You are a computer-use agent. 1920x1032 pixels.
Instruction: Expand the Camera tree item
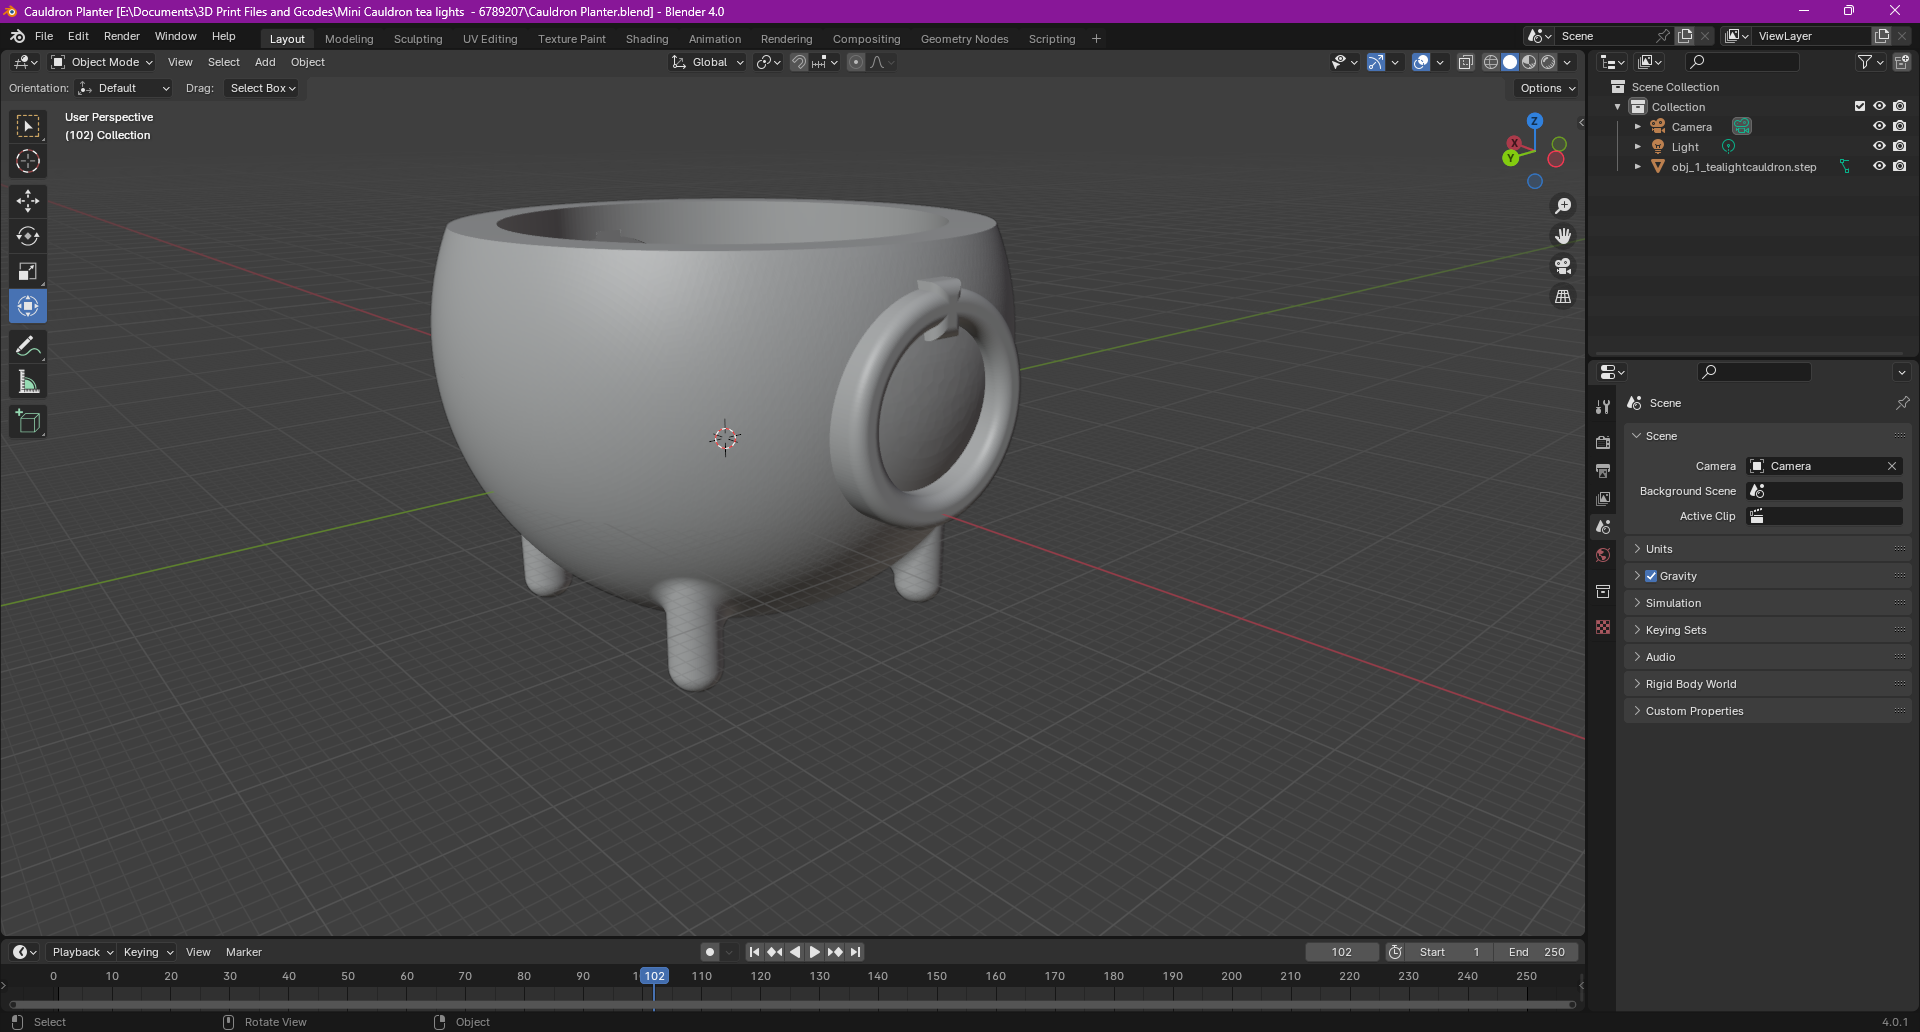(x=1637, y=127)
